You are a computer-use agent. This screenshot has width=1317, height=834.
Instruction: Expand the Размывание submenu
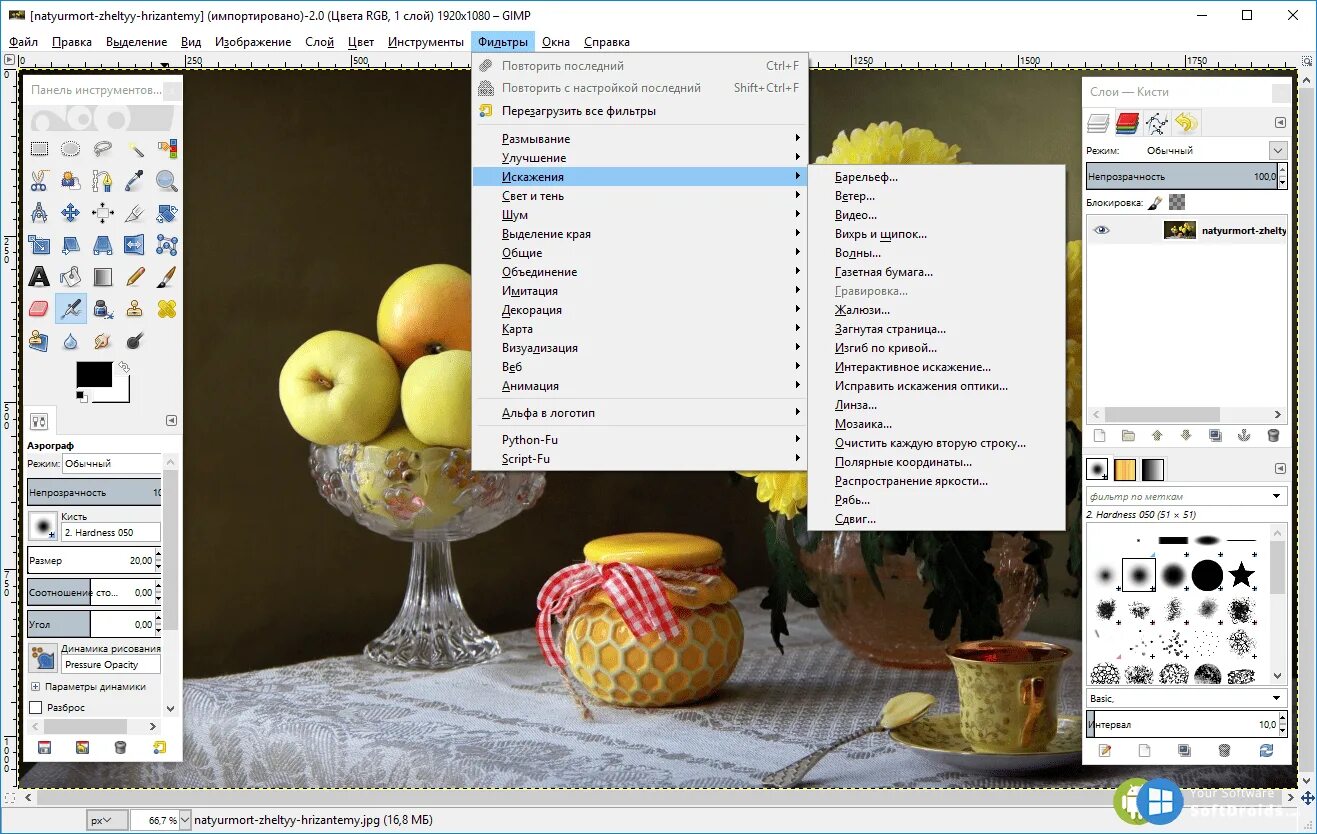(639, 139)
